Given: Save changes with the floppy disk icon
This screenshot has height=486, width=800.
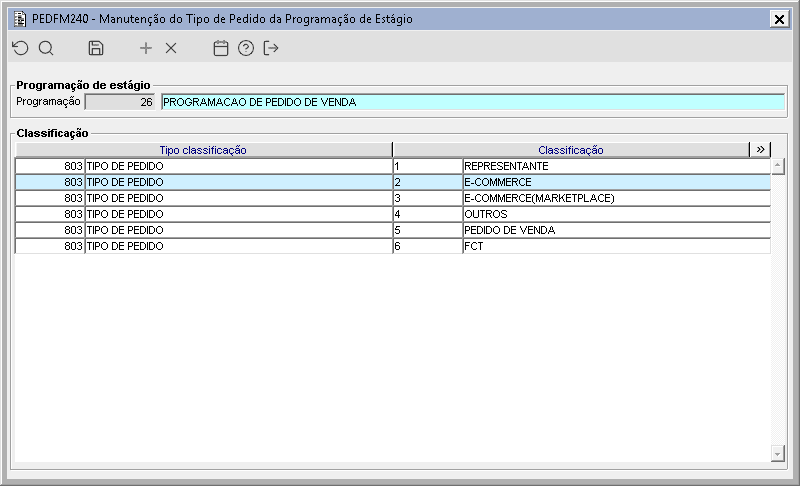Looking at the screenshot, I should coord(96,48).
